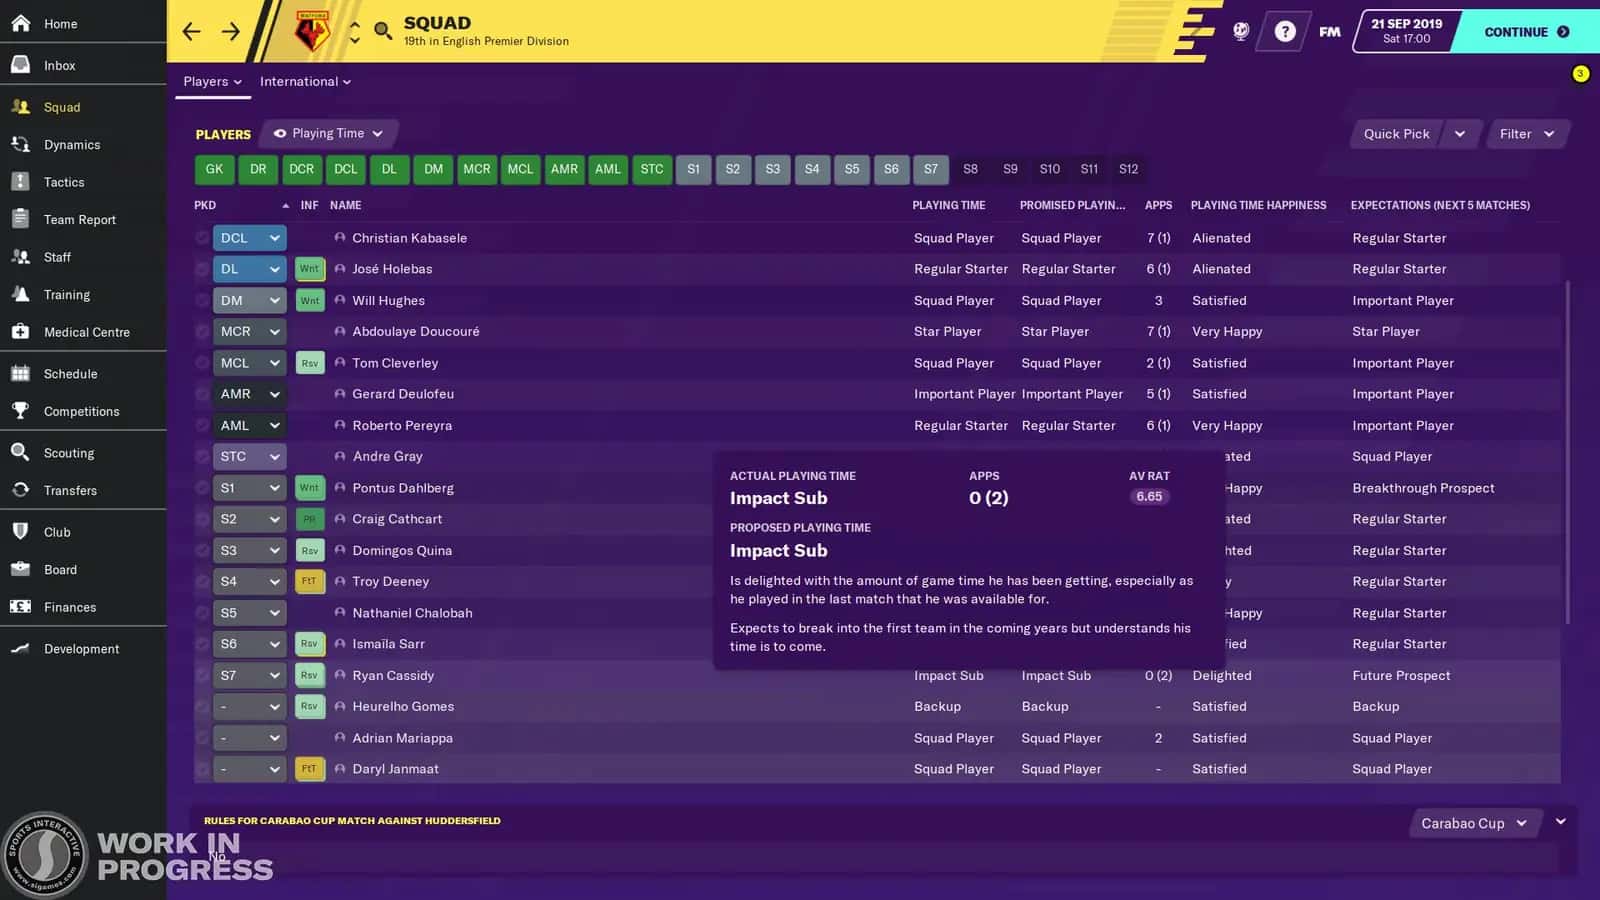Open Team Report via its clipboard icon
This screenshot has height=900, width=1600.
pyautogui.click(x=20, y=219)
